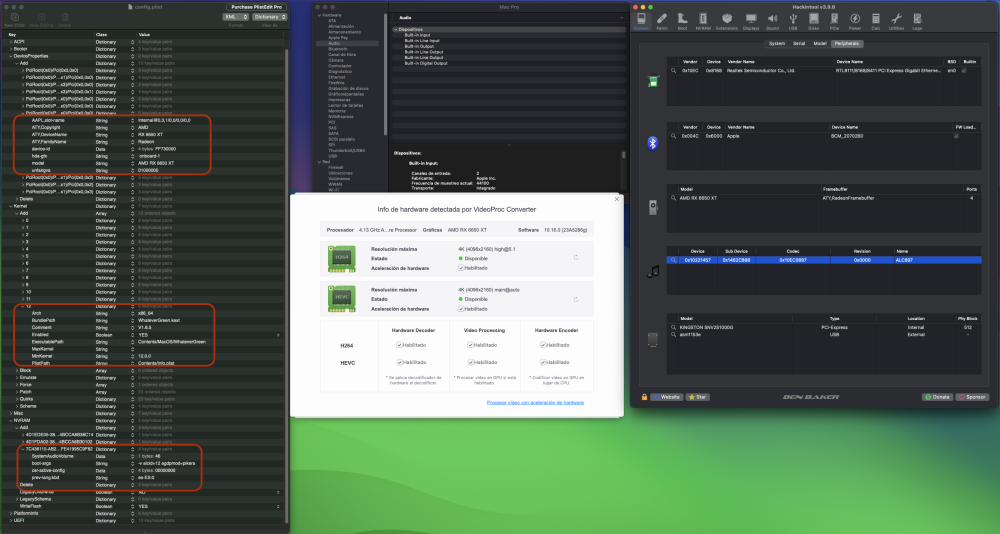
Task: Open the PCIe section in Hackintool
Action: point(834,21)
